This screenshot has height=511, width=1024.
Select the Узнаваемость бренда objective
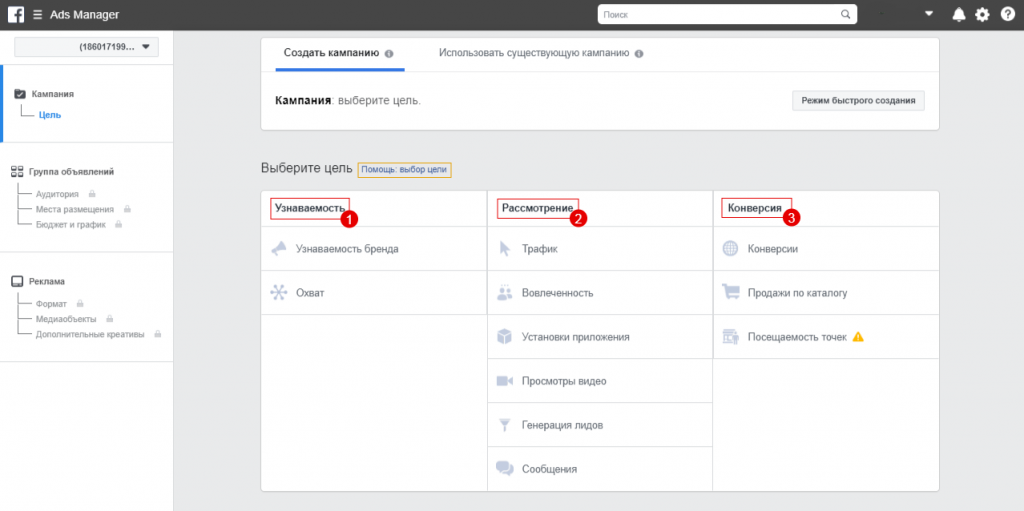[x=374, y=249]
